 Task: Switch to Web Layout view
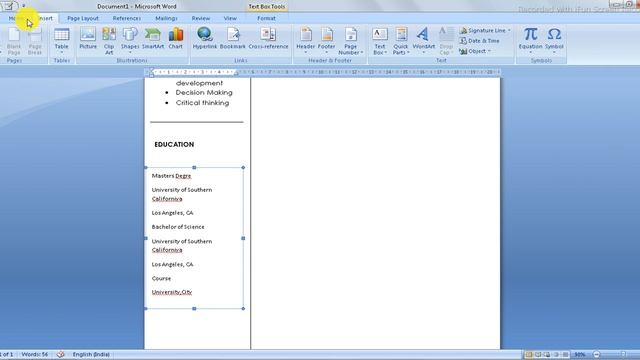(x=547, y=355)
